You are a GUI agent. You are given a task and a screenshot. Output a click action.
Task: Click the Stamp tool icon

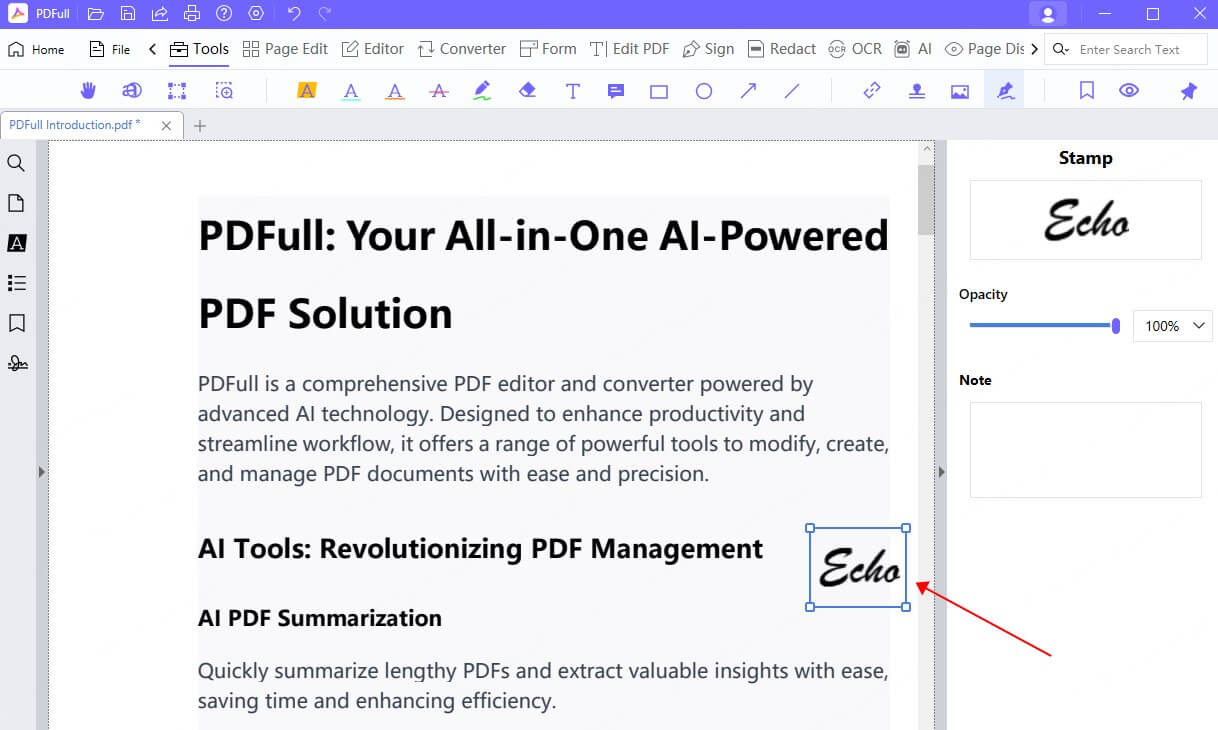pyautogui.click(x=916, y=91)
